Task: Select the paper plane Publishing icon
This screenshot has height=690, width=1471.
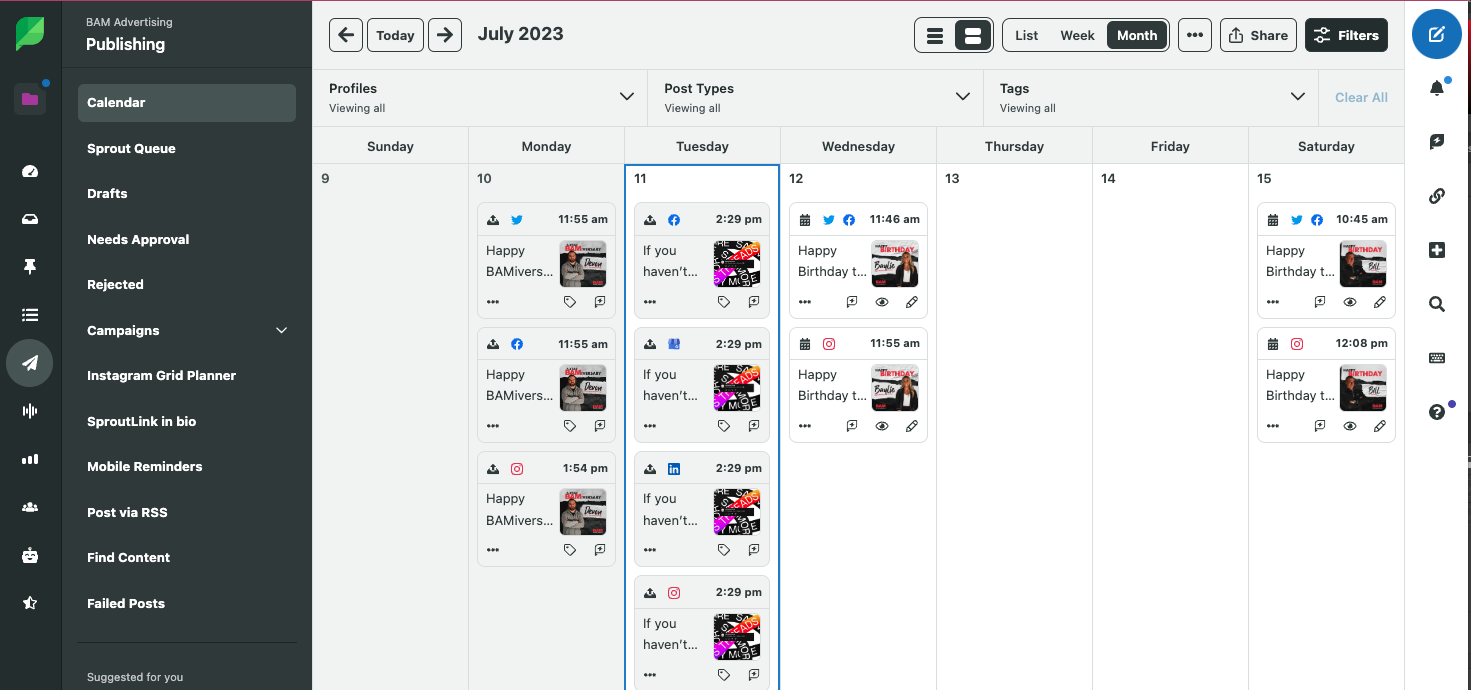Action: [x=30, y=363]
